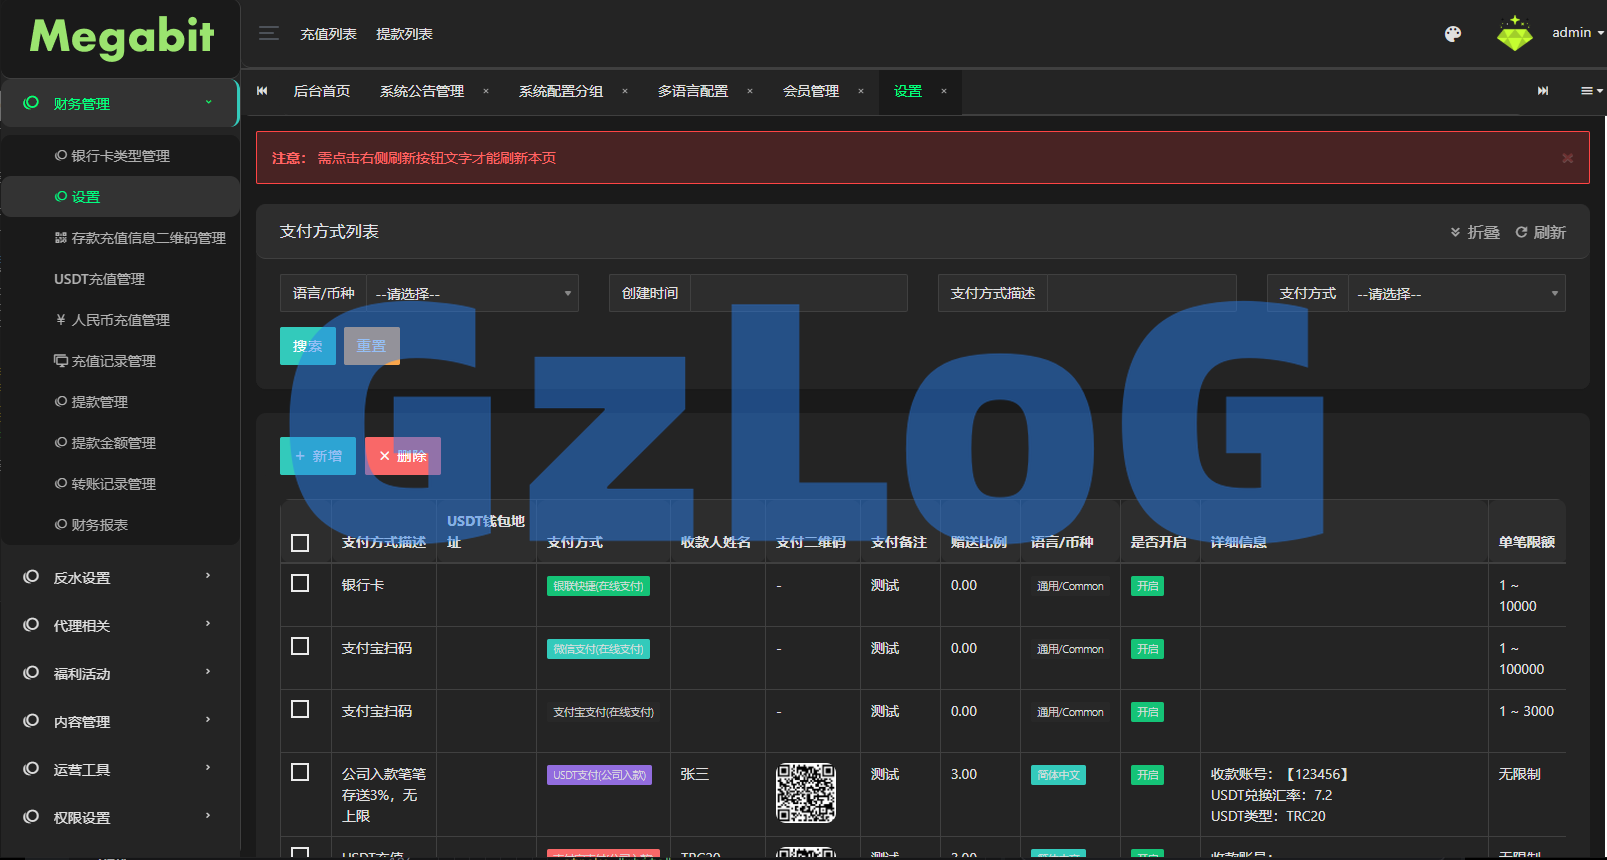Viewport: 1607px width, 860px height.
Task: Collapse the panel using 折叠
Action: 1475,232
